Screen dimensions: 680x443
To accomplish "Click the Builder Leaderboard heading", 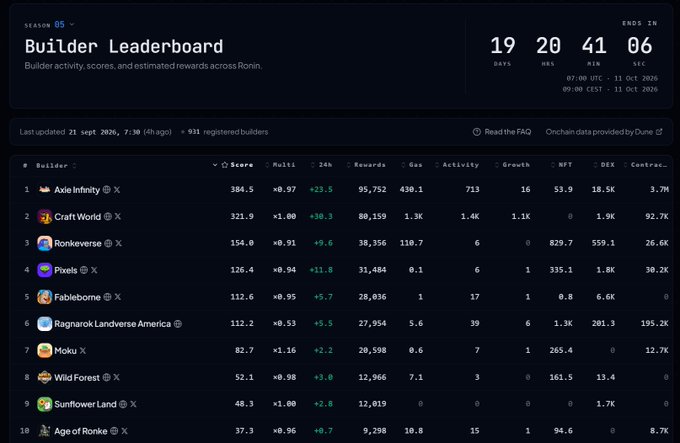I will click(124, 46).
